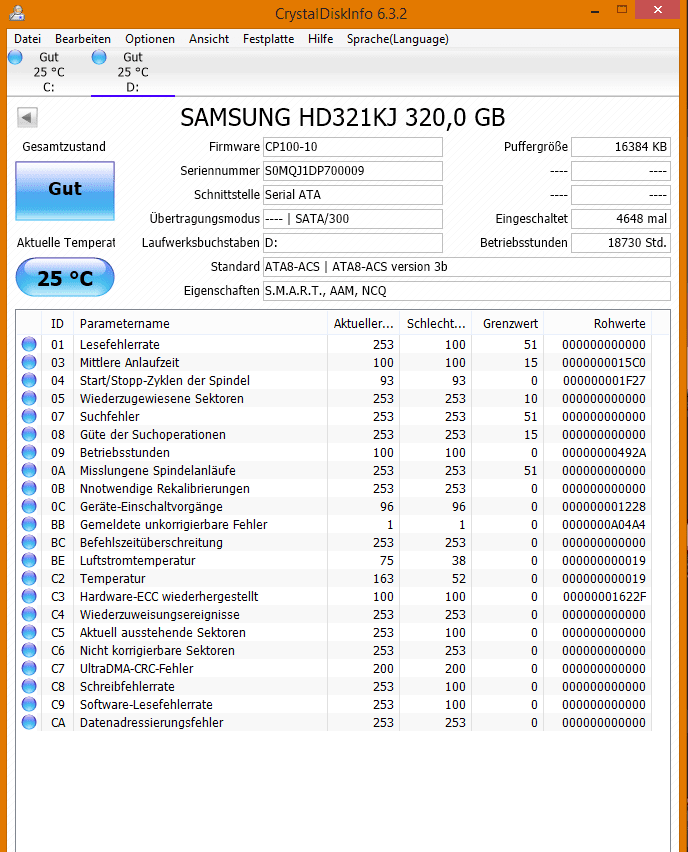Click status orb for Befehlszeitüberschreitung
This screenshot has width=688, height=852.
point(29,542)
